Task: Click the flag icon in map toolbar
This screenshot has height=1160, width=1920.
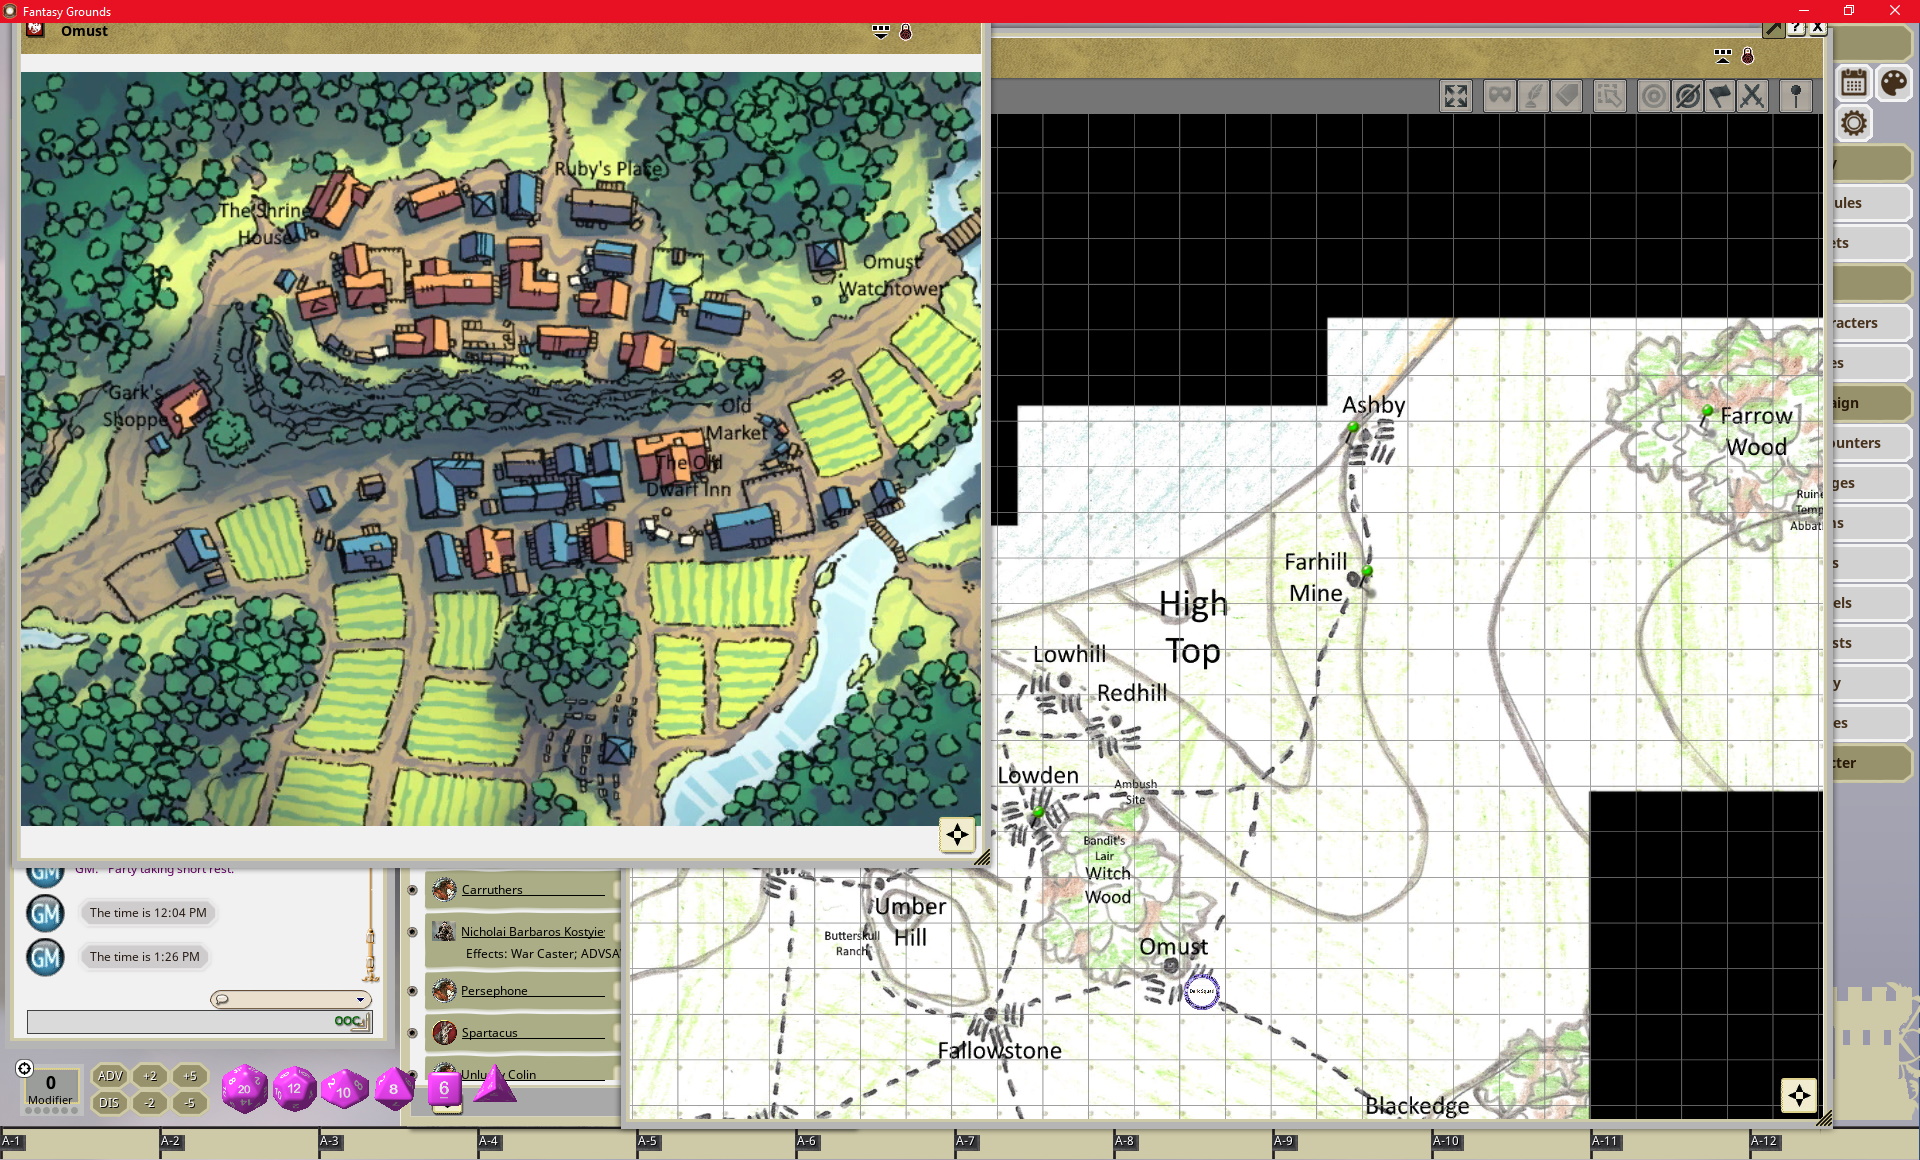Action: (1719, 96)
